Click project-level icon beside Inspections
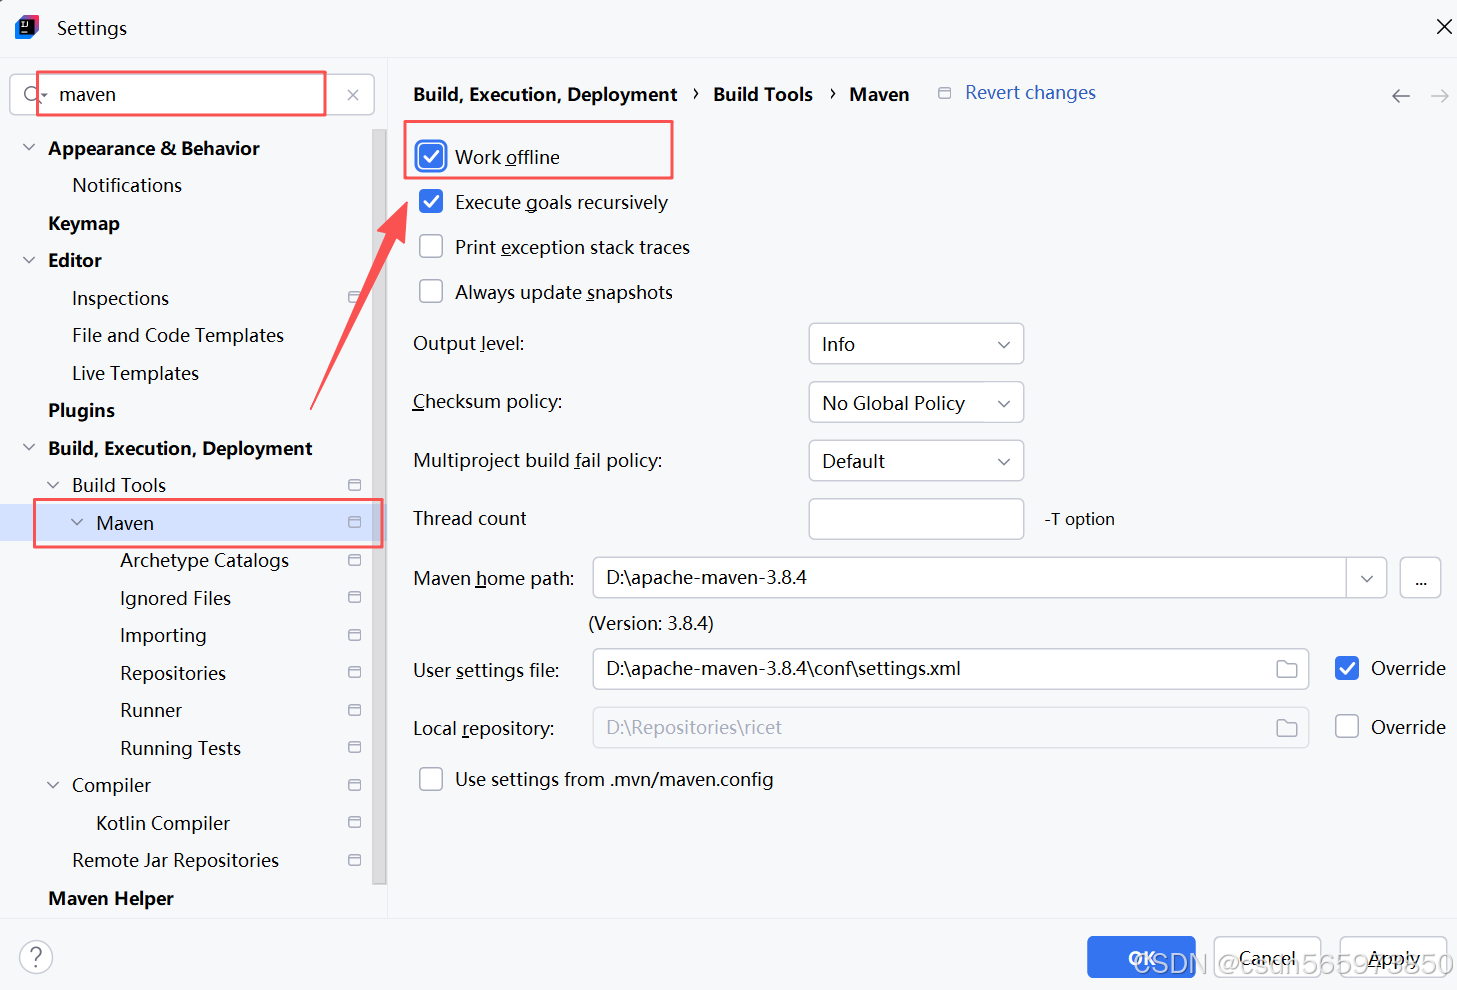The width and height of the screenshot is (1457, 990). [354, 297]
